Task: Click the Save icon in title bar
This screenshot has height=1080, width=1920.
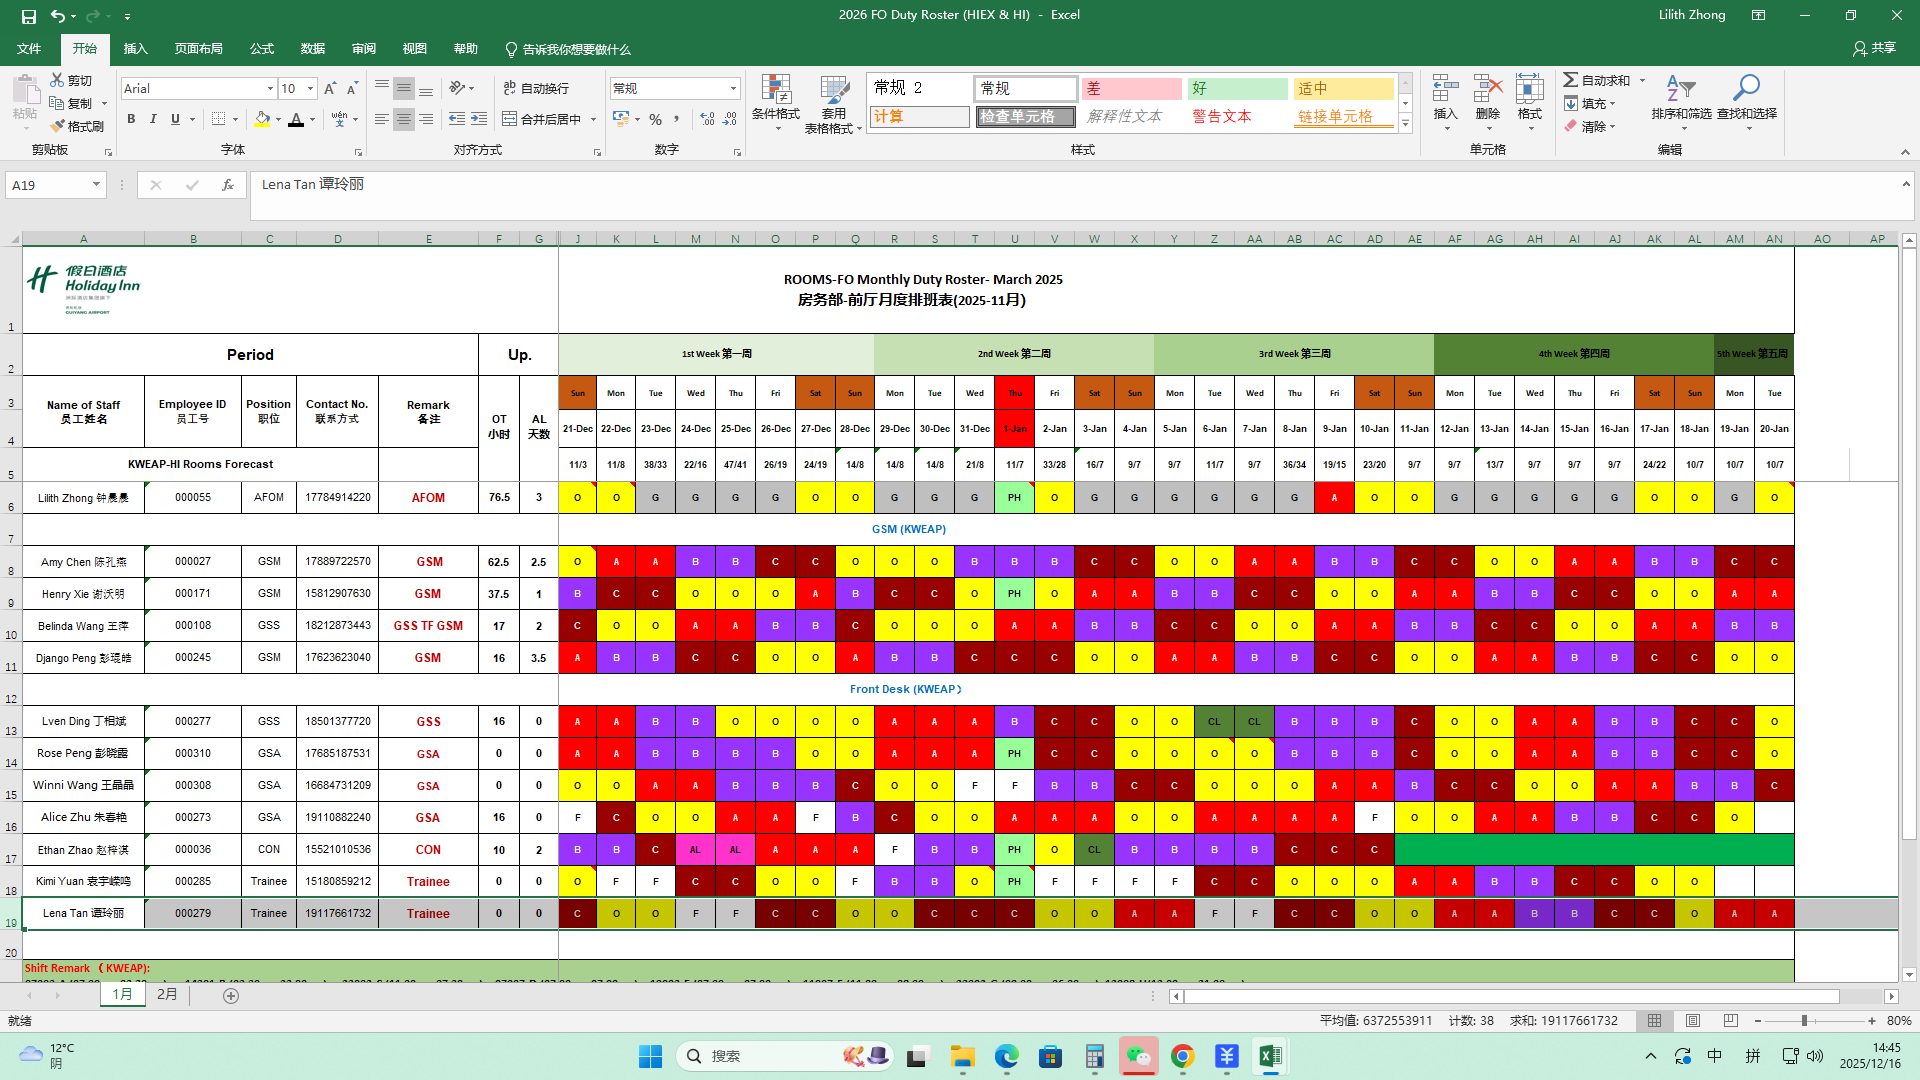Action: (28, 16)
